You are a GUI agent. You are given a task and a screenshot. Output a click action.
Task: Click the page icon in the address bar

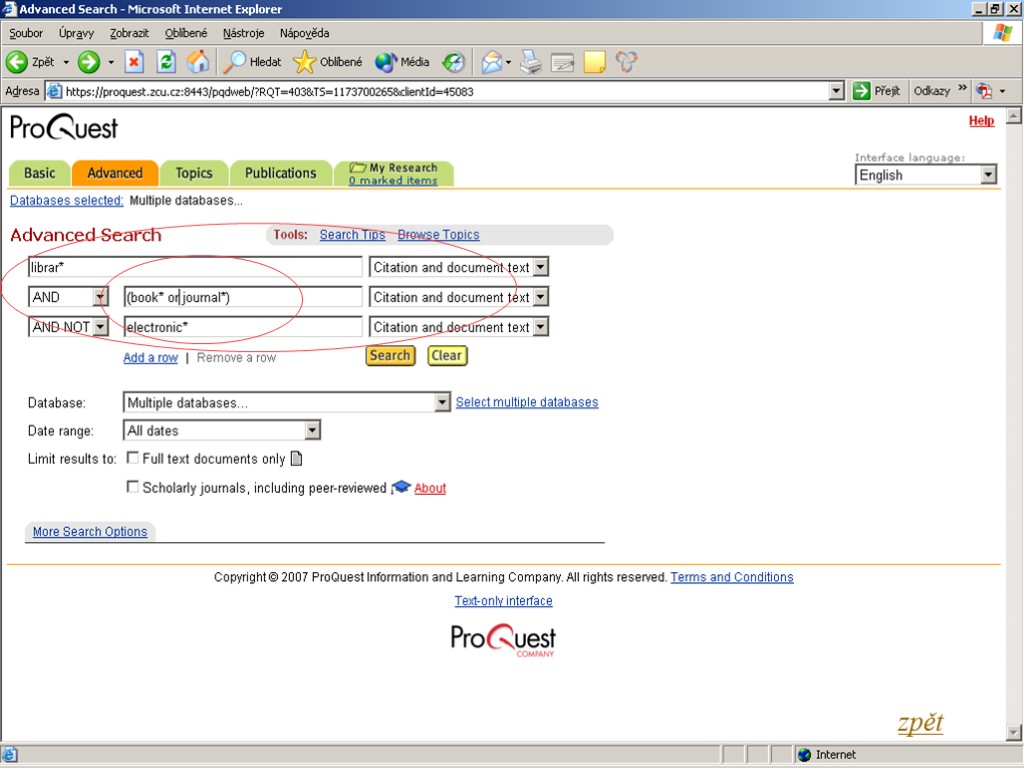55,91
